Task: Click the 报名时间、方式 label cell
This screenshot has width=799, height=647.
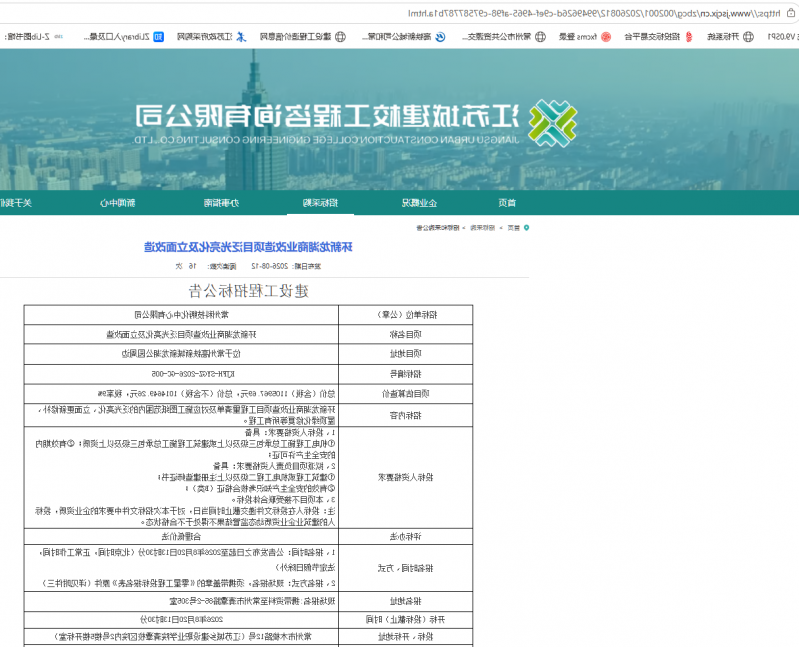Action: coord(406,568)
